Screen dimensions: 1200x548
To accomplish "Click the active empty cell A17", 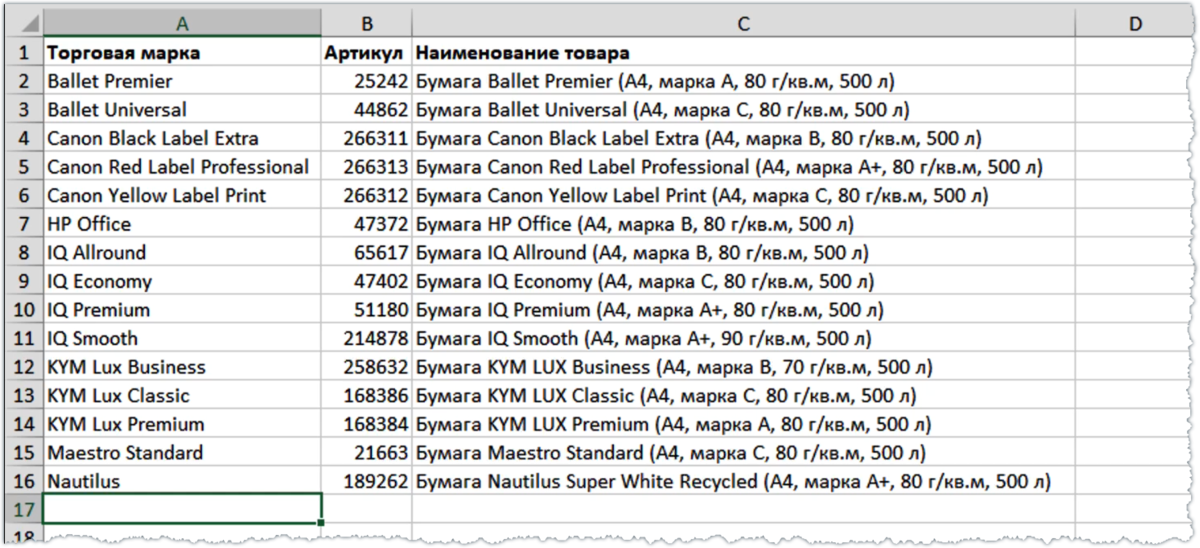I will (182, 509).
